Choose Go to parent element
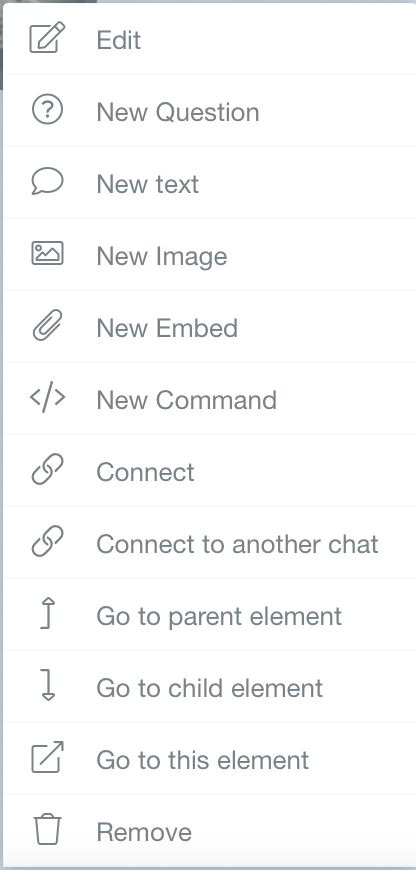Viewport: 416px width, 870px height. tap(210, 614)
